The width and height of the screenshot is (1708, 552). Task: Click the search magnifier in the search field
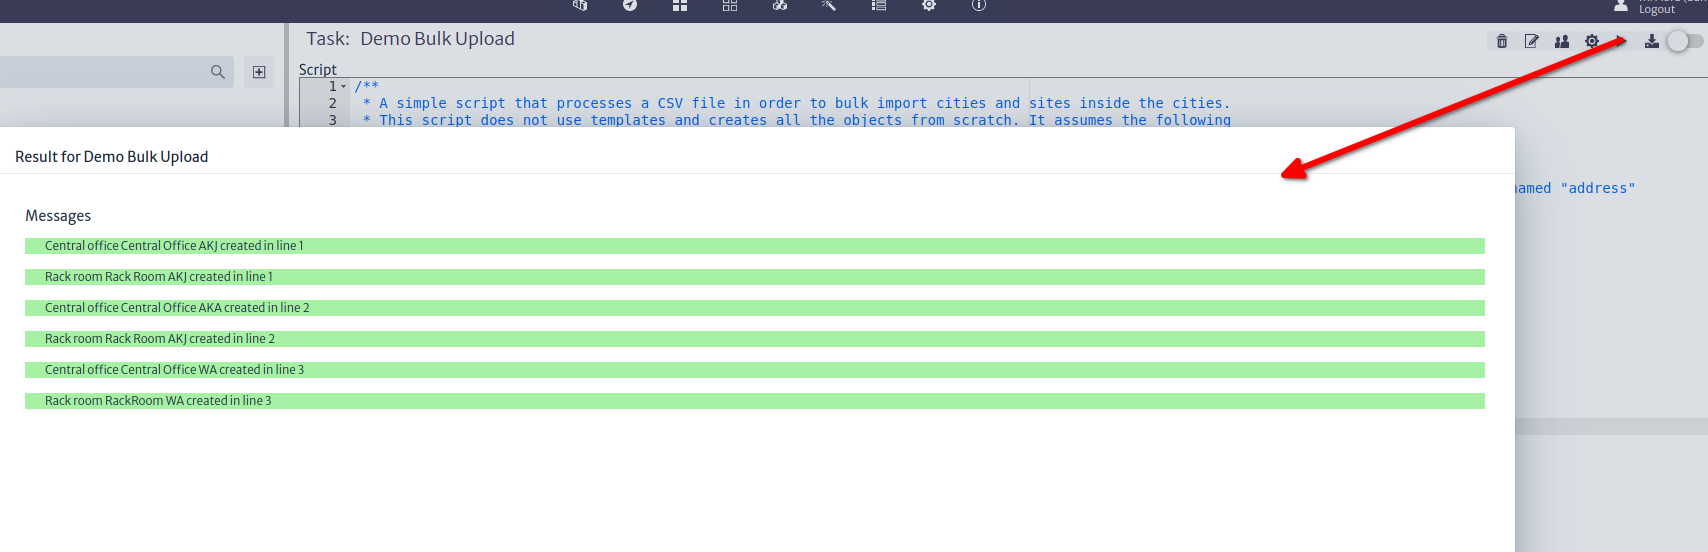pyautogui.click(x=217, y=72)
